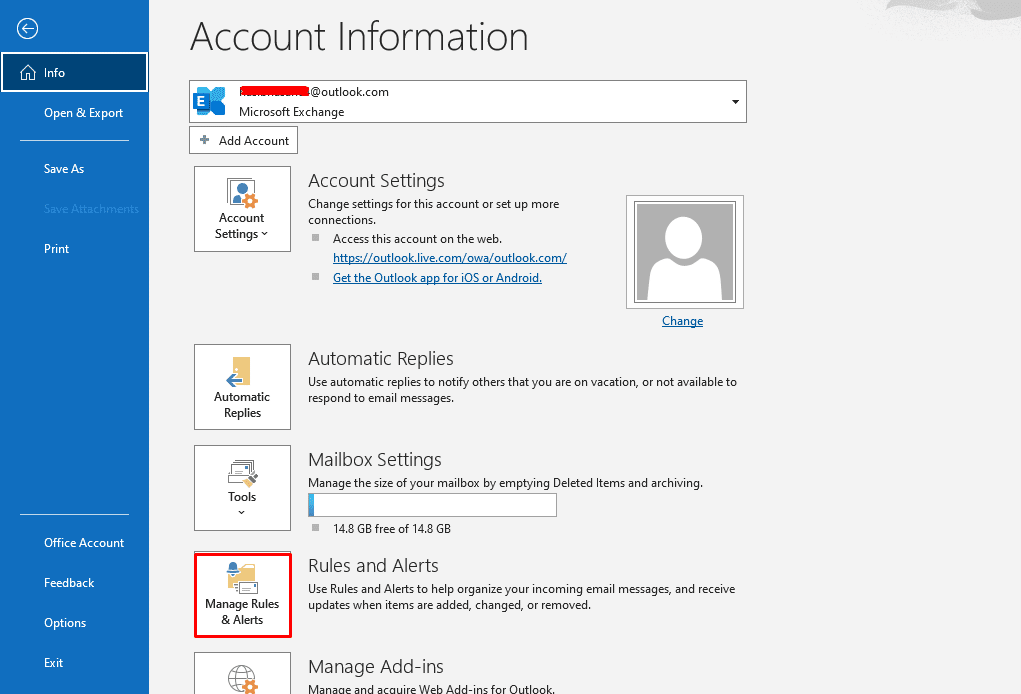Click the Account Information heading
Viewport: 1021px width, 694px height.
click(359, 36)
